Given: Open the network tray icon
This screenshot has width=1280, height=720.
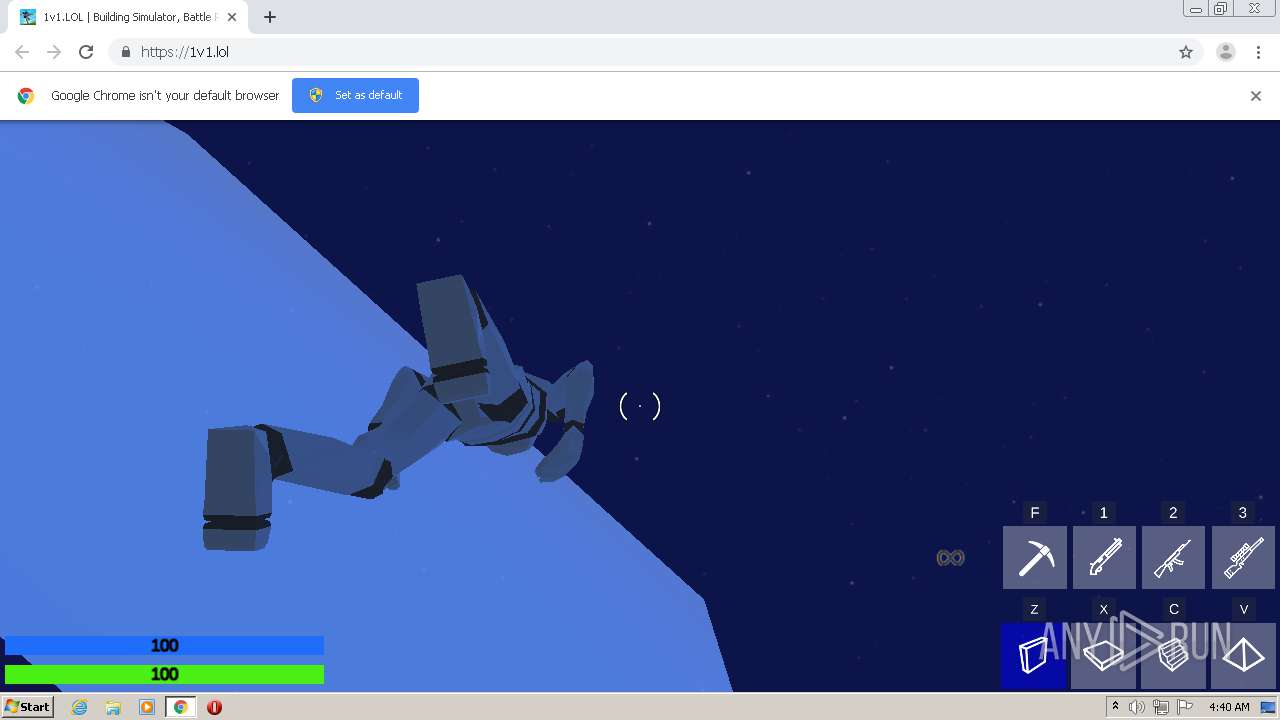Looking at the screenshot, I should [1161, 707].
